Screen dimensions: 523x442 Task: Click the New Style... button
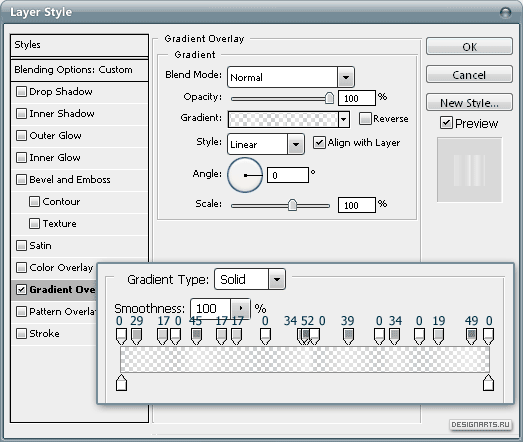pos(469,103)
